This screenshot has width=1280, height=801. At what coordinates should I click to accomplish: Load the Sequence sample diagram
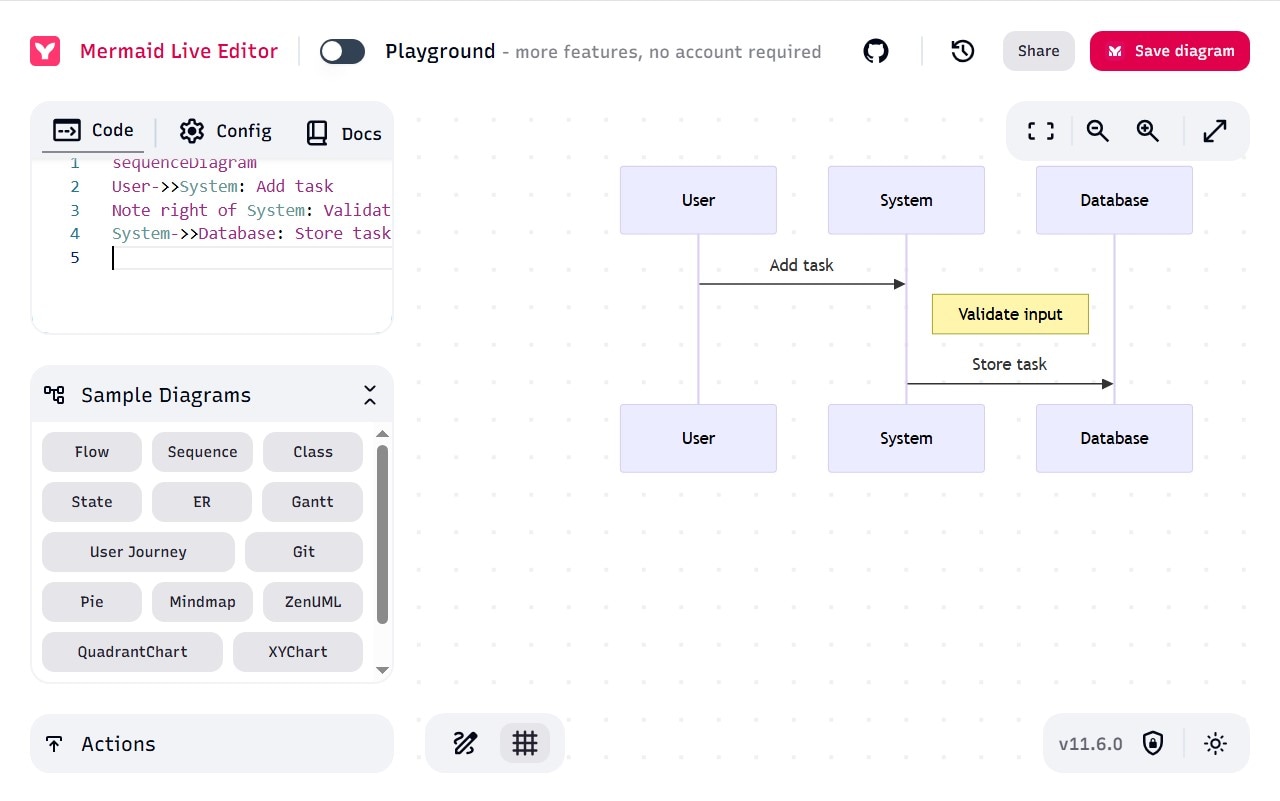click(x=202, y=452)
